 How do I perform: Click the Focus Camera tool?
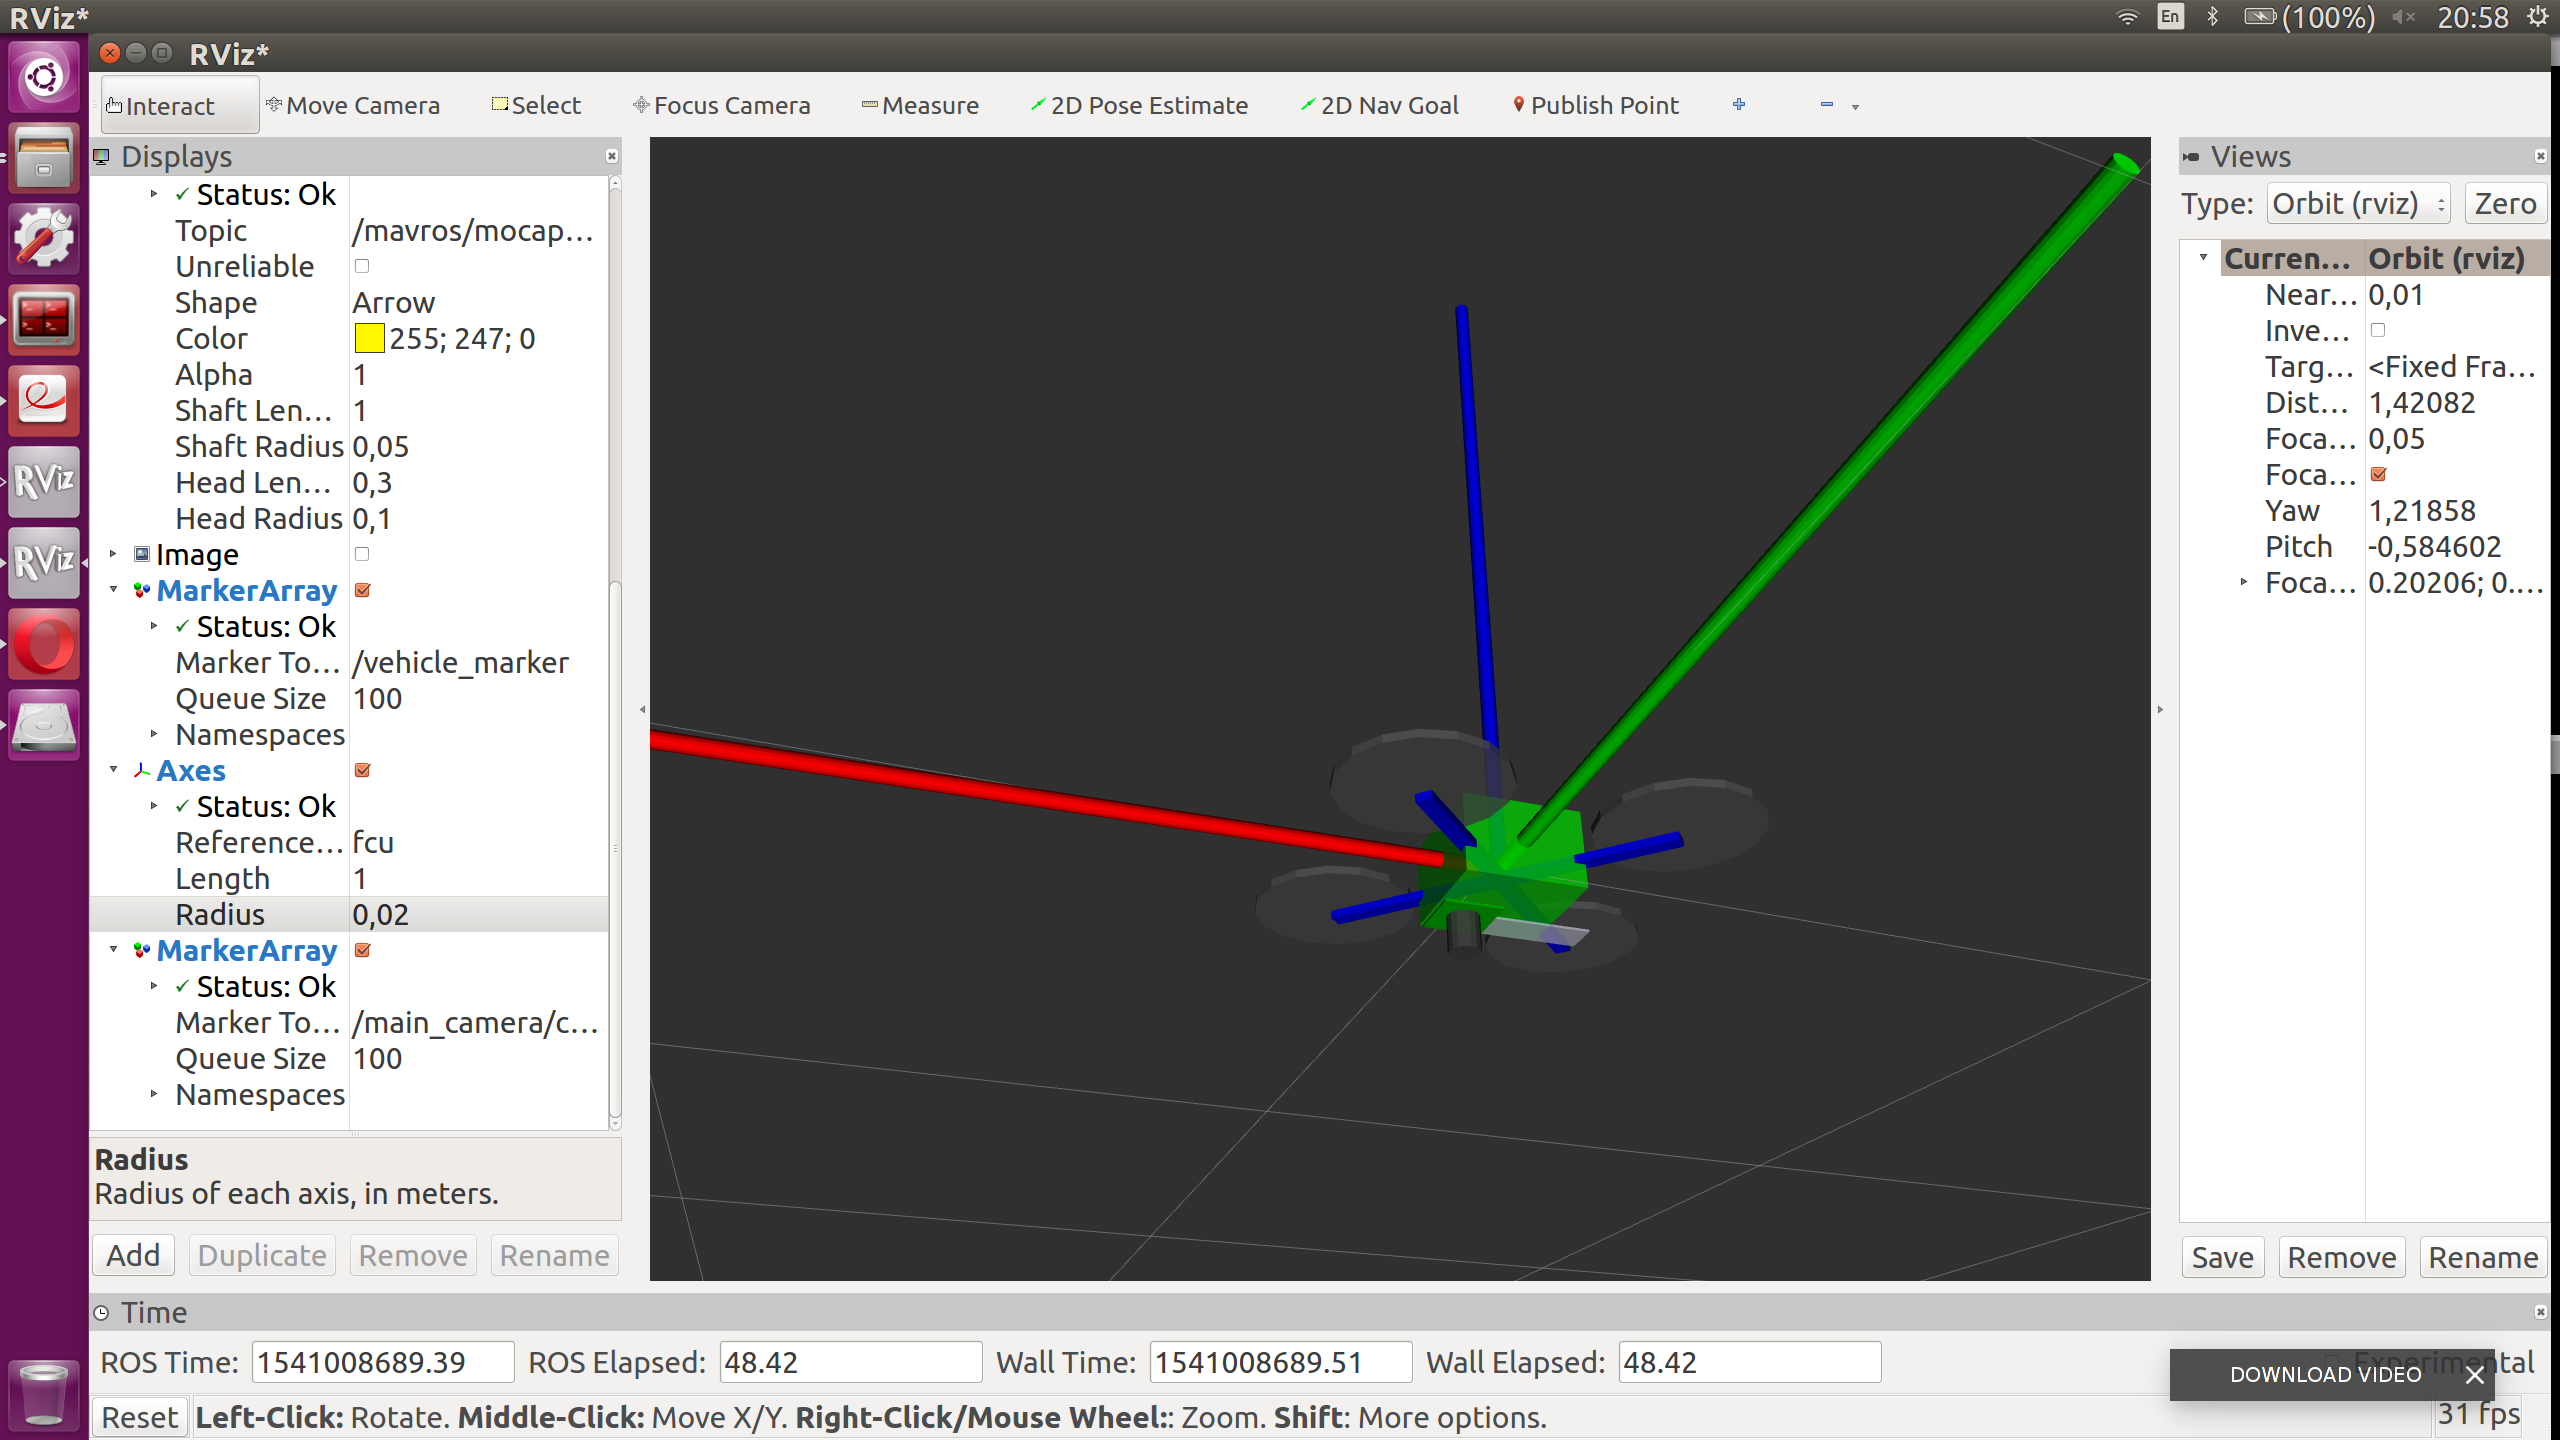721,105
